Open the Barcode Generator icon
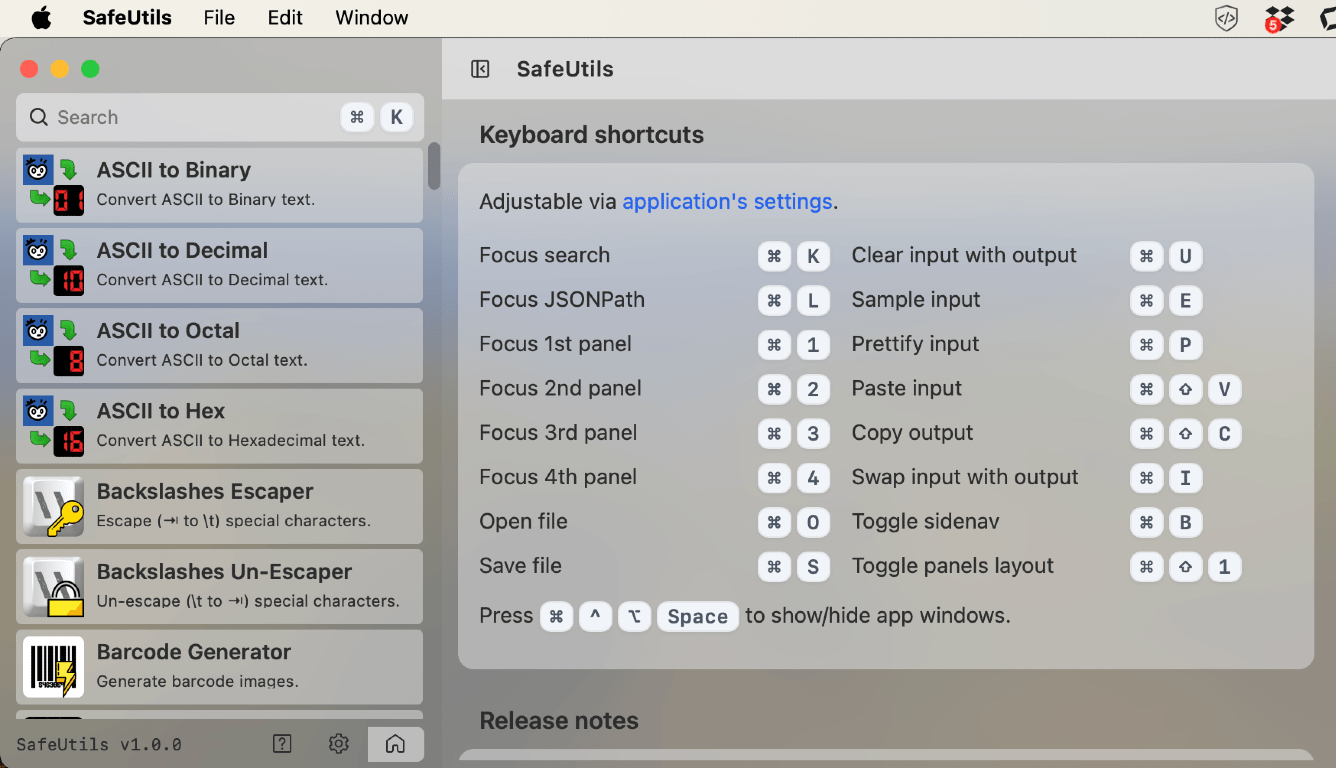1336x768 pixels. [x=54, y=666]
